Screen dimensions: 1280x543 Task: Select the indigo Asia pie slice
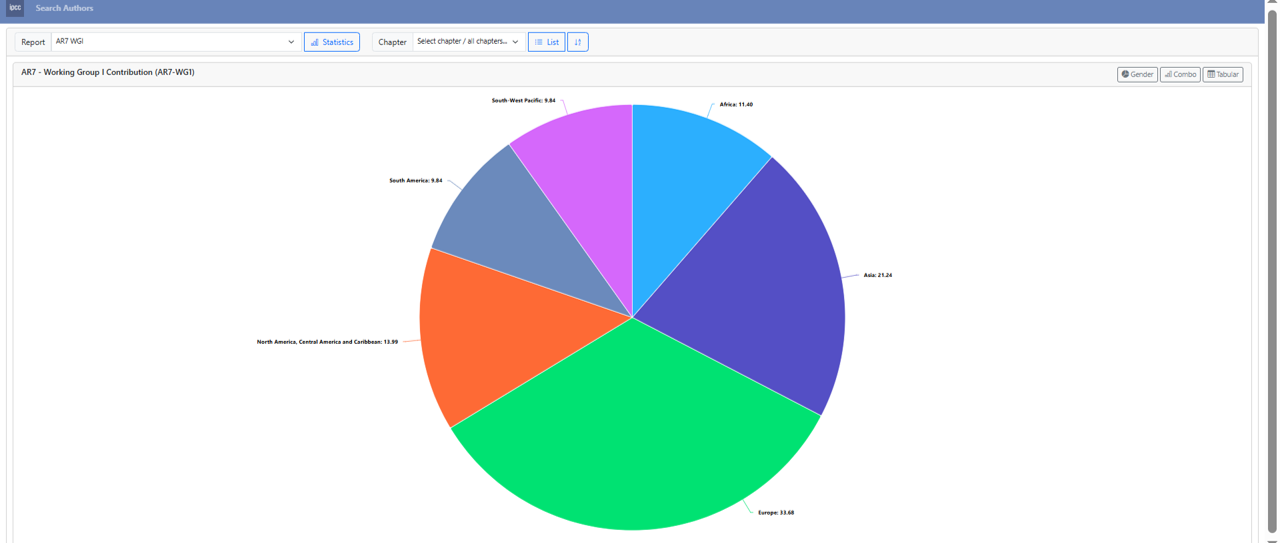[x=760, y=290]
